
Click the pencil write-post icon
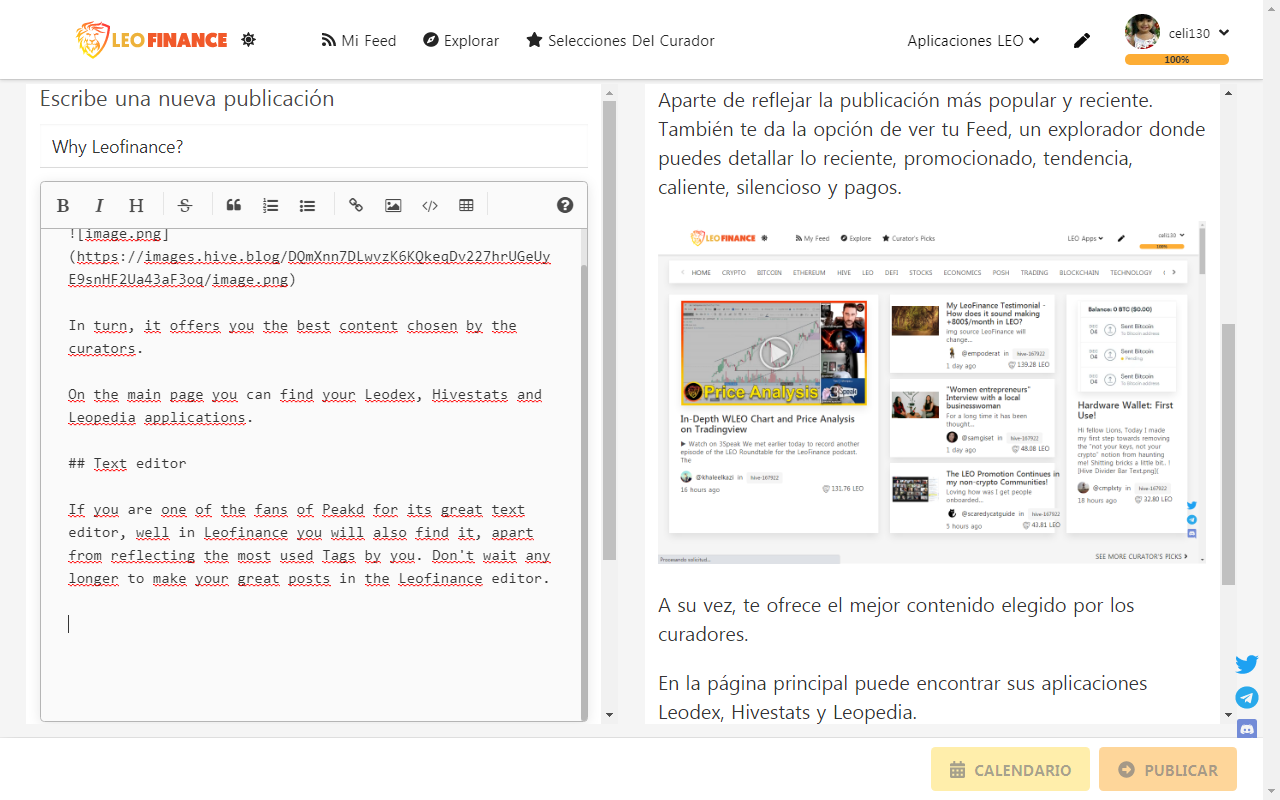click(1081, 41)
